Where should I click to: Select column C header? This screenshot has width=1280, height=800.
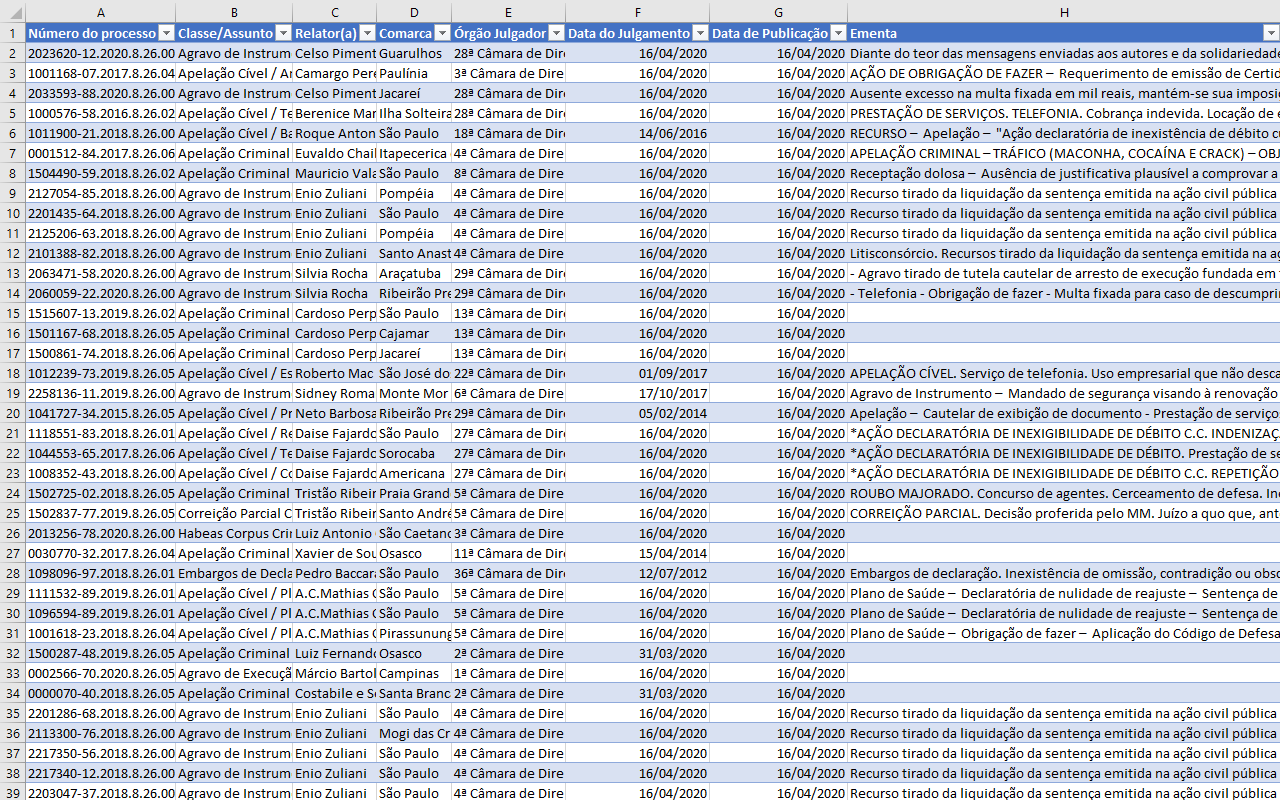coord(335,12)
